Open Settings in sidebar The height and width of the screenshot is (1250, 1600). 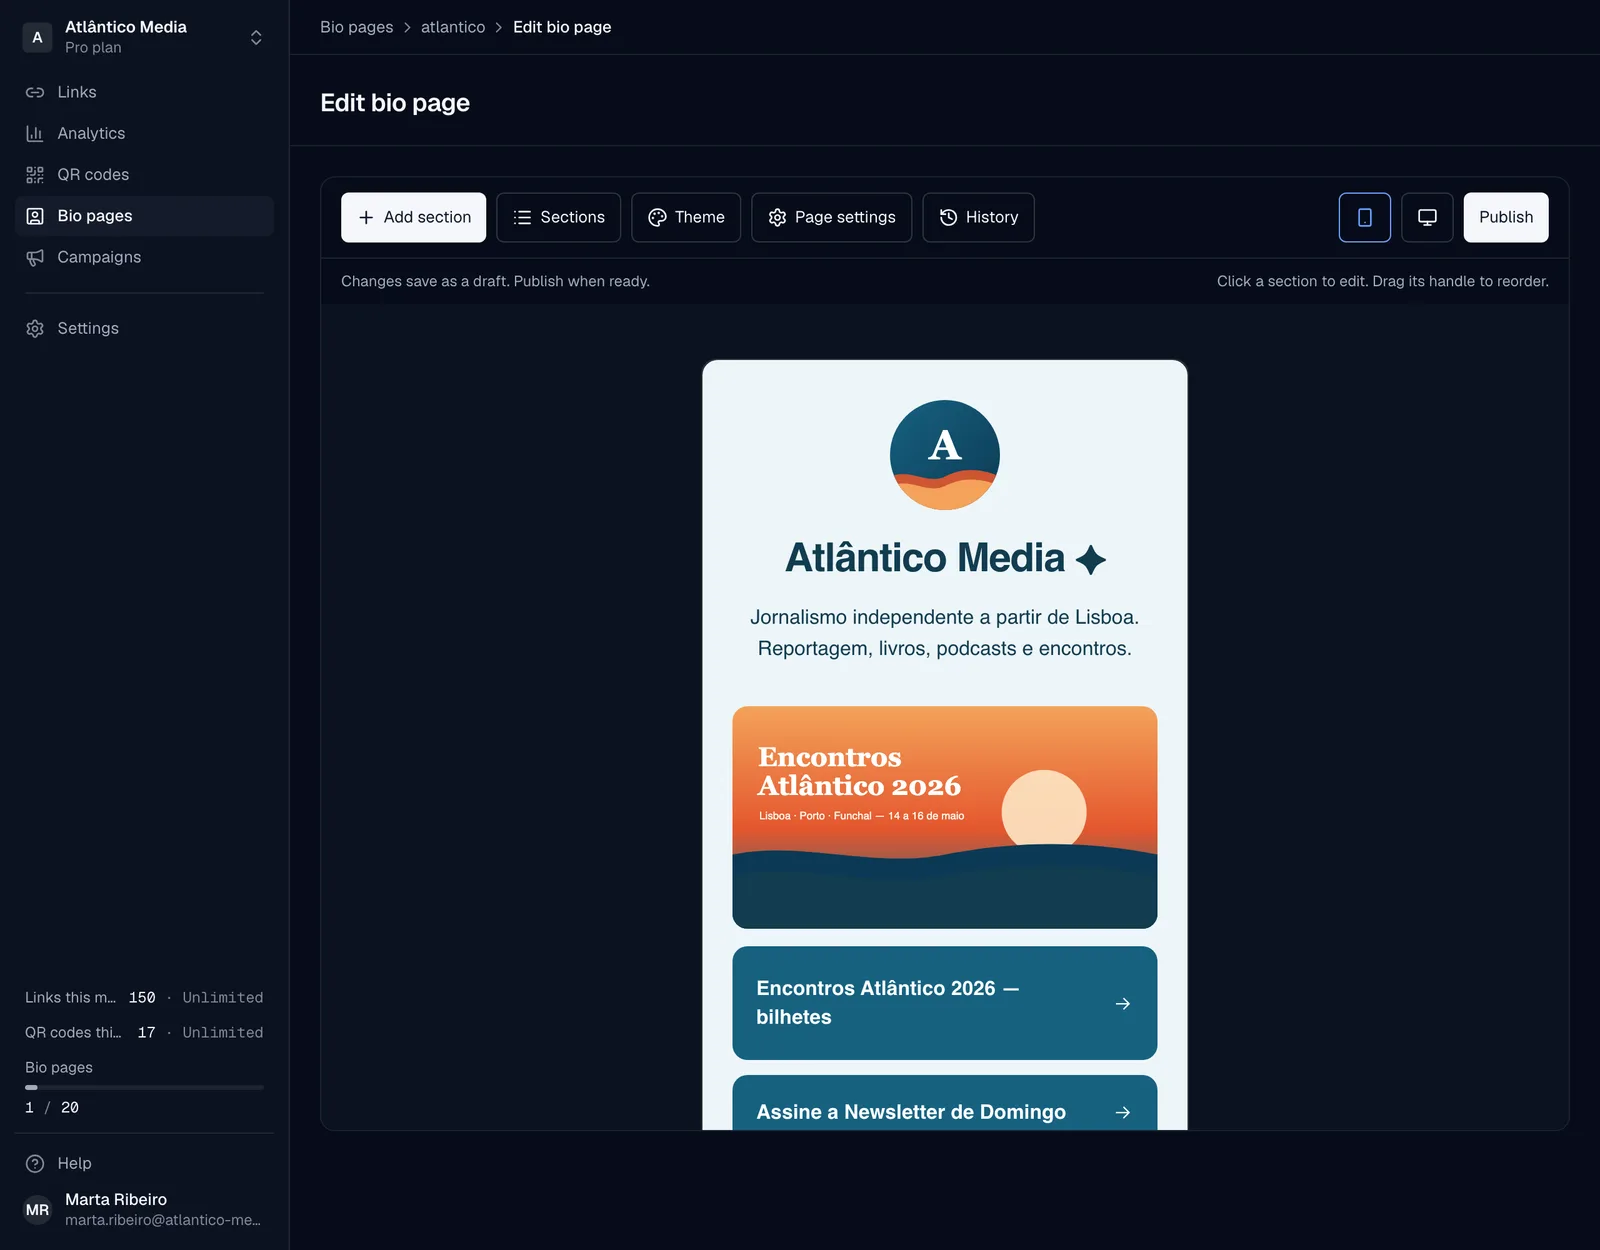144,328
